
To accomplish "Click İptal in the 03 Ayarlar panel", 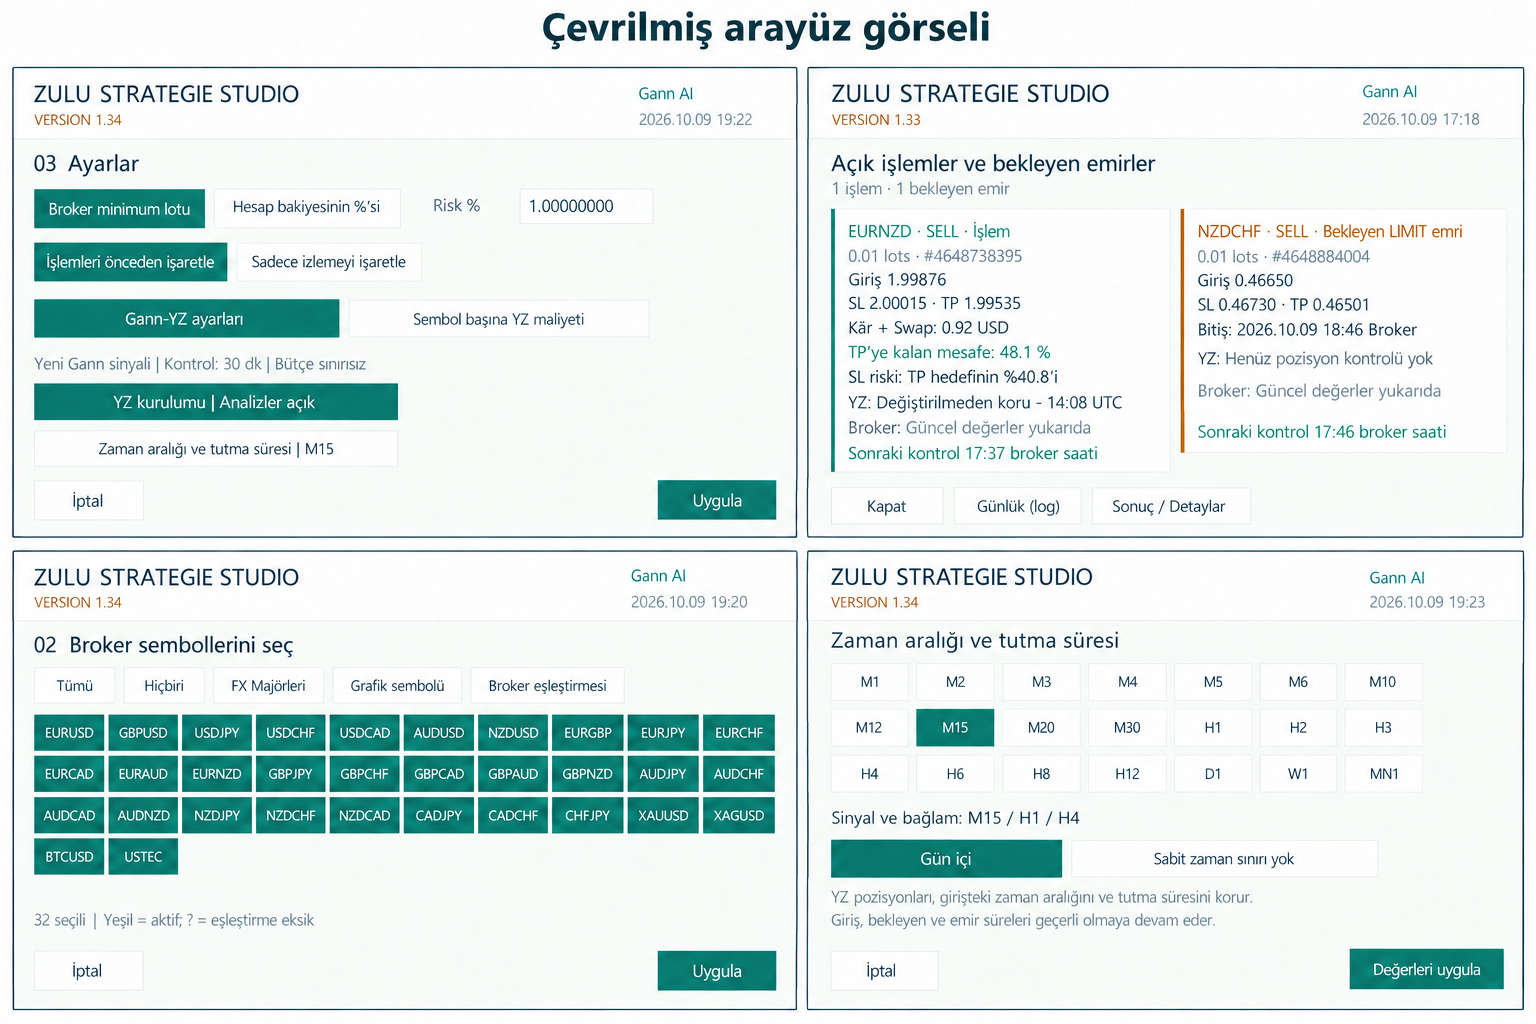I will coord(88,501).
